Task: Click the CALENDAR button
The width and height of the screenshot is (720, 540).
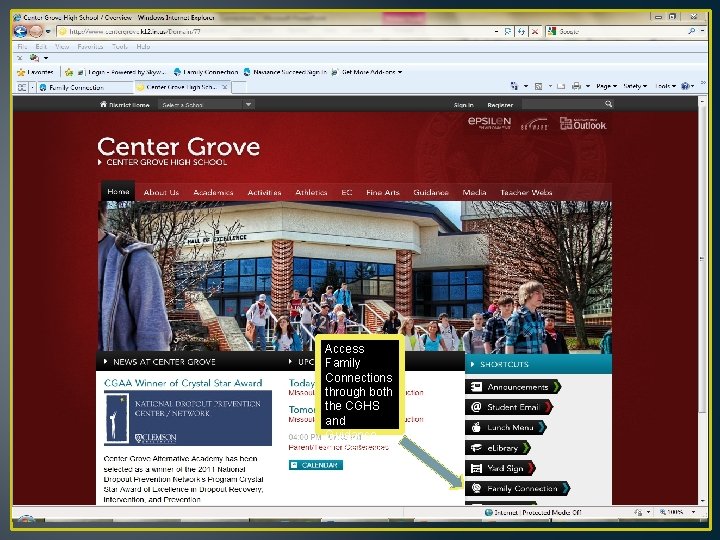Action: (316, 465)
